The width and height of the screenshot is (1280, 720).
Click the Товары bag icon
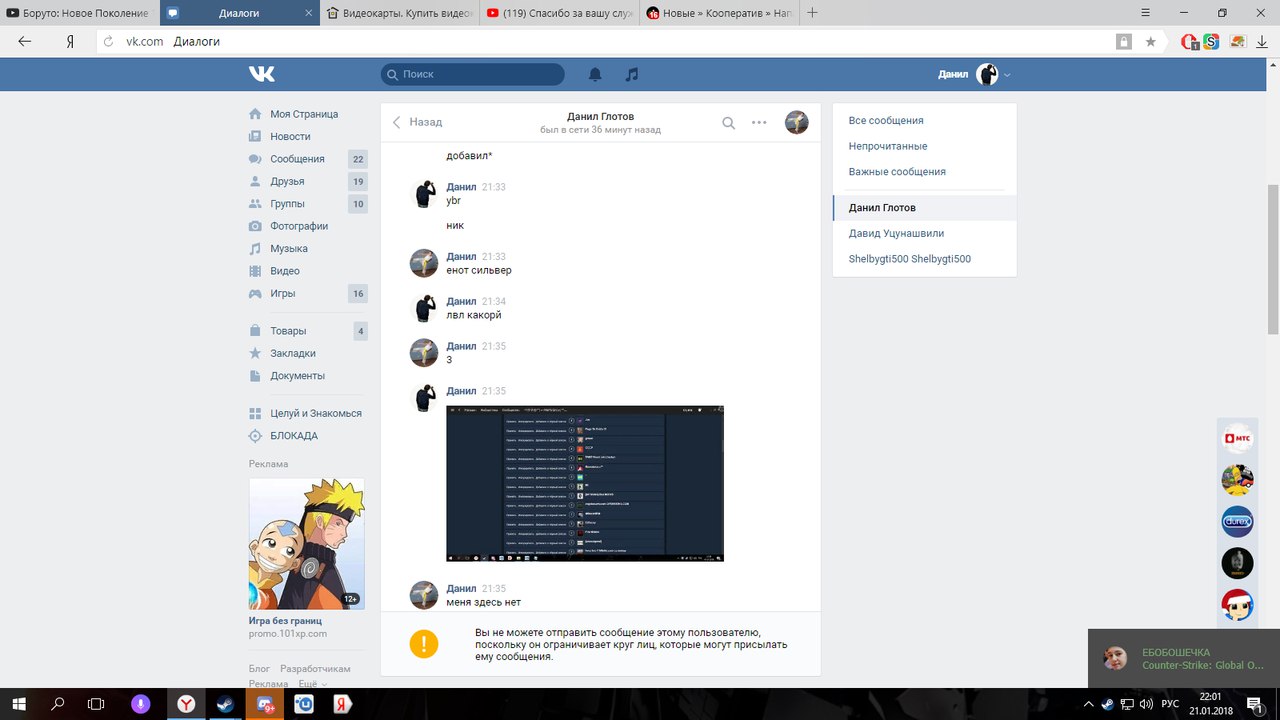[x=255, y=331]
